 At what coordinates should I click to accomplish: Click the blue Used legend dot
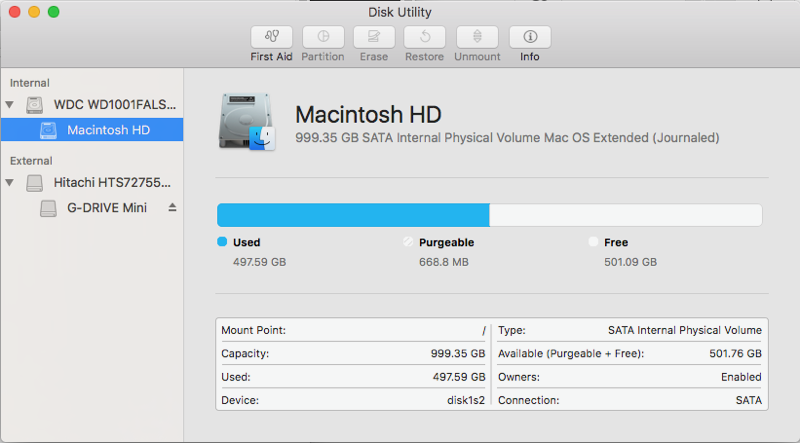[222, 241]
